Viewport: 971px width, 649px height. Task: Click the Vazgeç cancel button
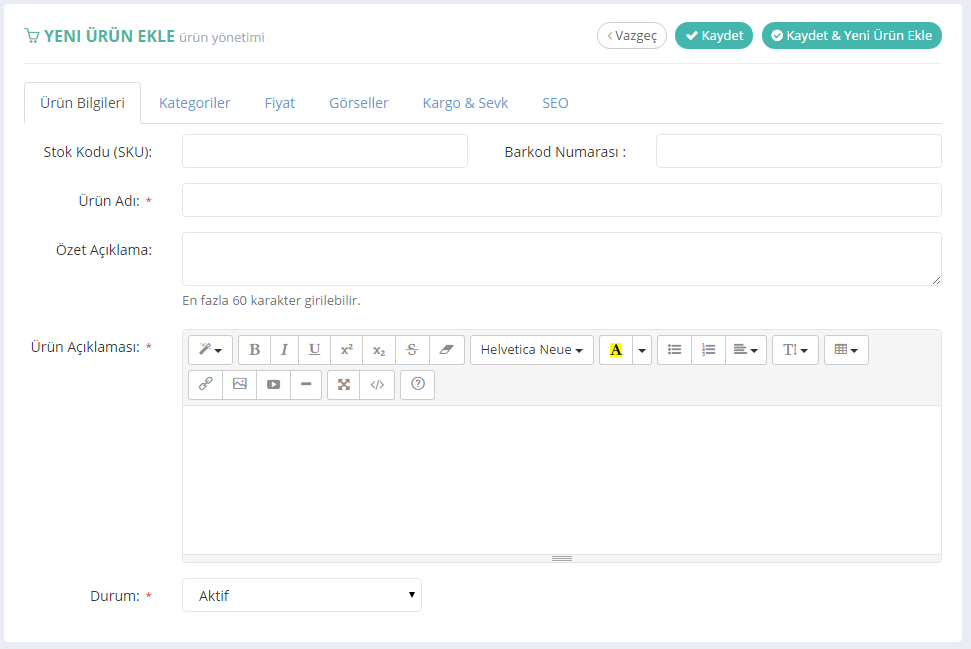click(x=632, y=36)
